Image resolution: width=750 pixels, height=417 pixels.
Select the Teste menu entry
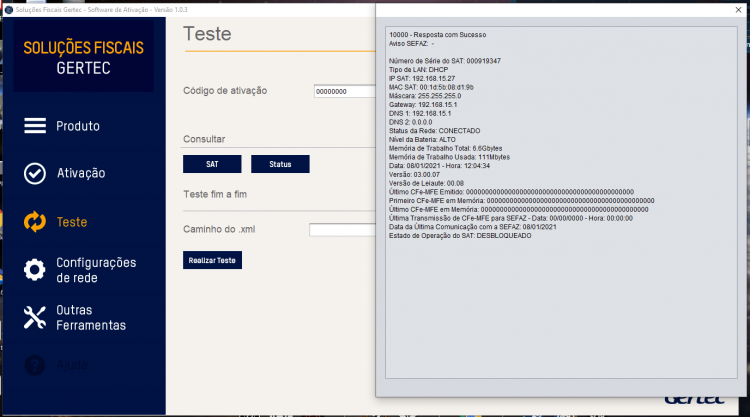pos(72,222)
